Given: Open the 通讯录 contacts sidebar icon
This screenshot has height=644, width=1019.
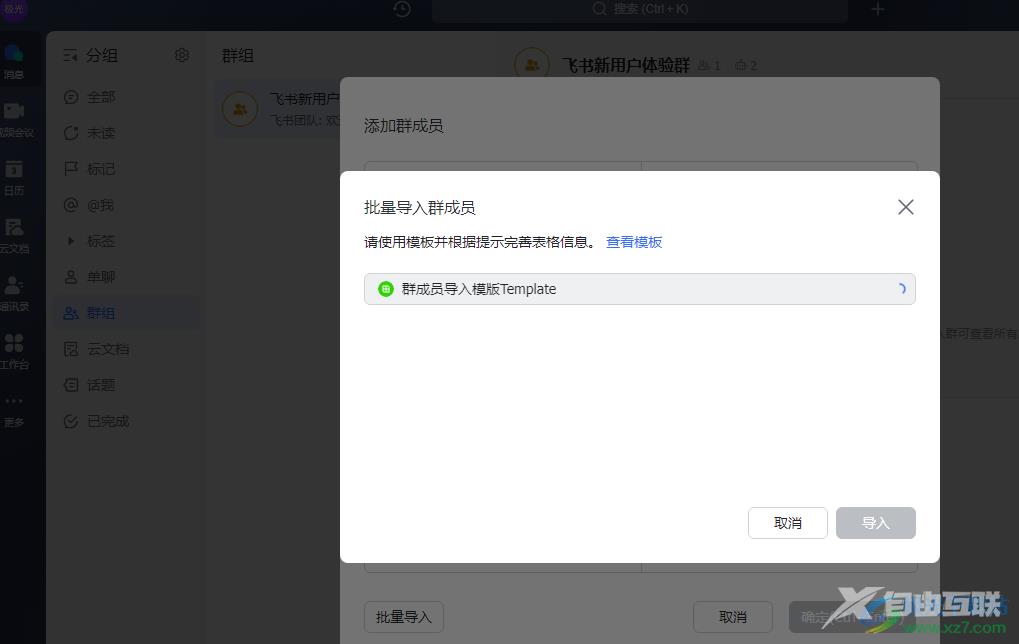Looking at the screenshot, I should coord(14,293).
